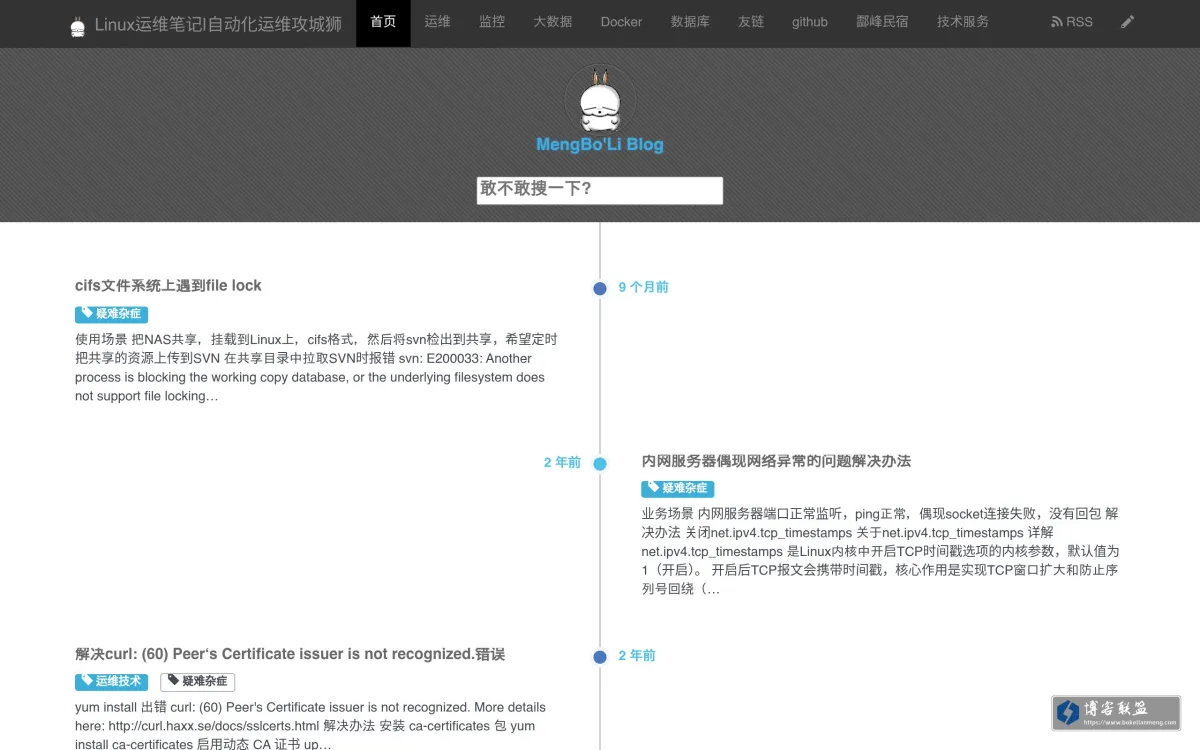Open the 技术服务 menu item
This screenshot has width=1200, height=750.
[963, 22]
